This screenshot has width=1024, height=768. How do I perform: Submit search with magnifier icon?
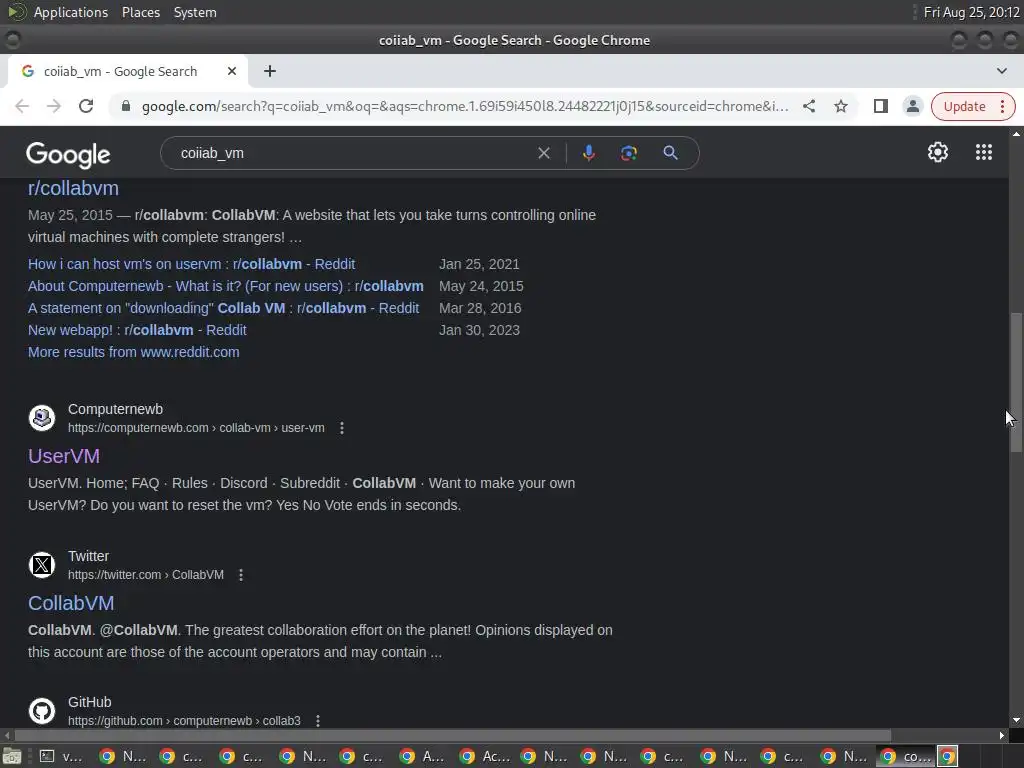click(671, 153)
